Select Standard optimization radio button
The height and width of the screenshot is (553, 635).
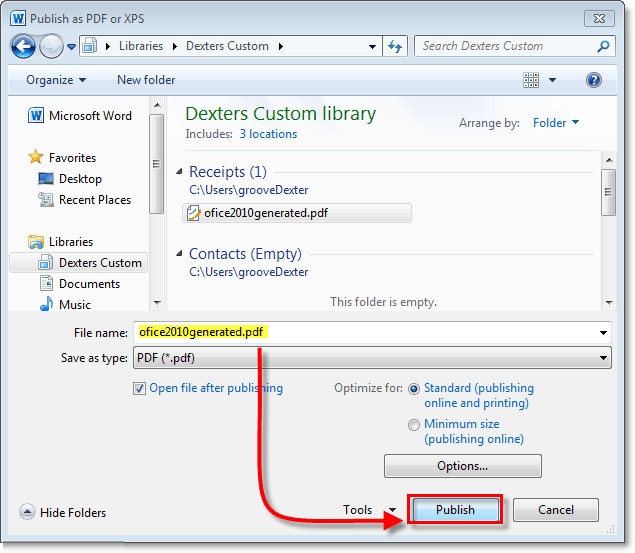tap(414, 388)
